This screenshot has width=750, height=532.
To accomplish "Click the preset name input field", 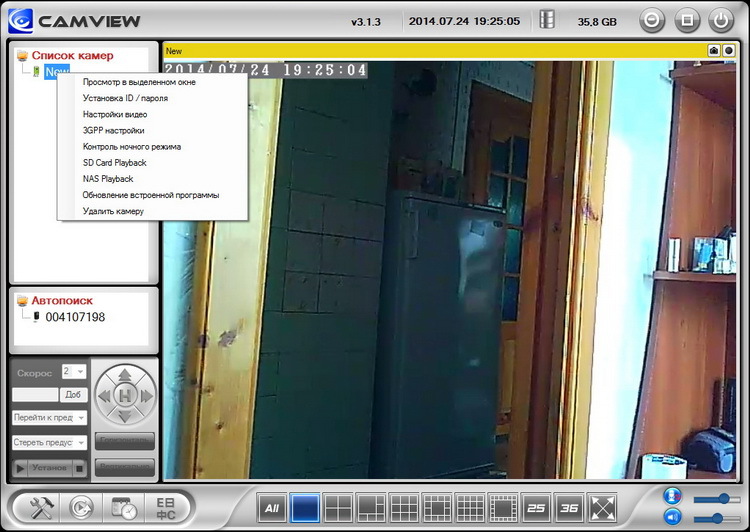I will 35,395.
